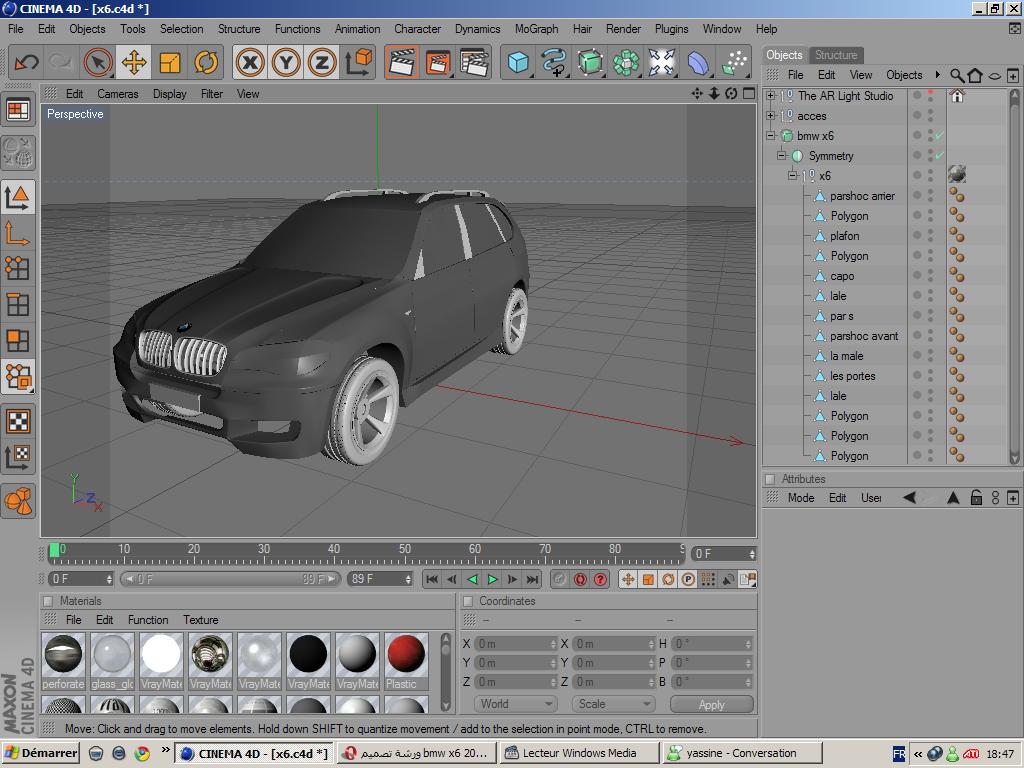Image resolution: width=1024 pixels, height=768 pixels.
Task: Switch to the Structure tab
Action: 836,55
